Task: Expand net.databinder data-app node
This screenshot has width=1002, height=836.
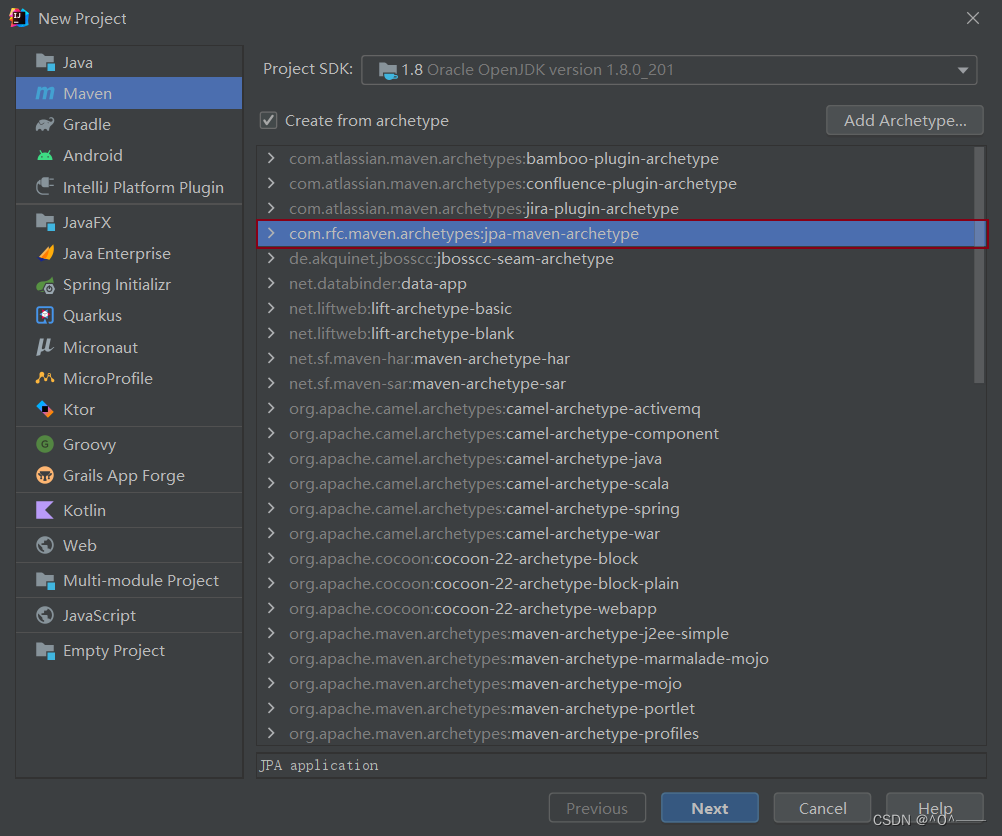Action: point(272,283)
